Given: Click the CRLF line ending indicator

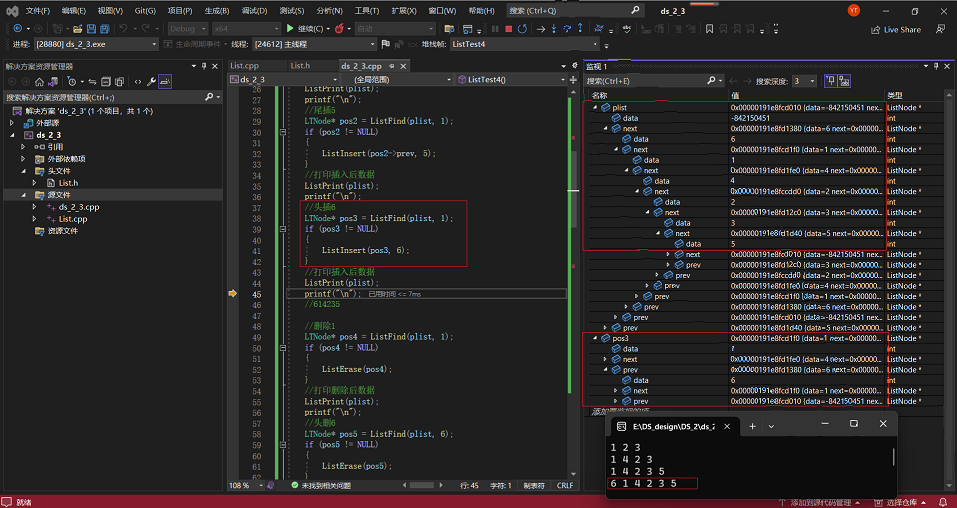Looking at the screenshot, I should click(x=565, y=485).
